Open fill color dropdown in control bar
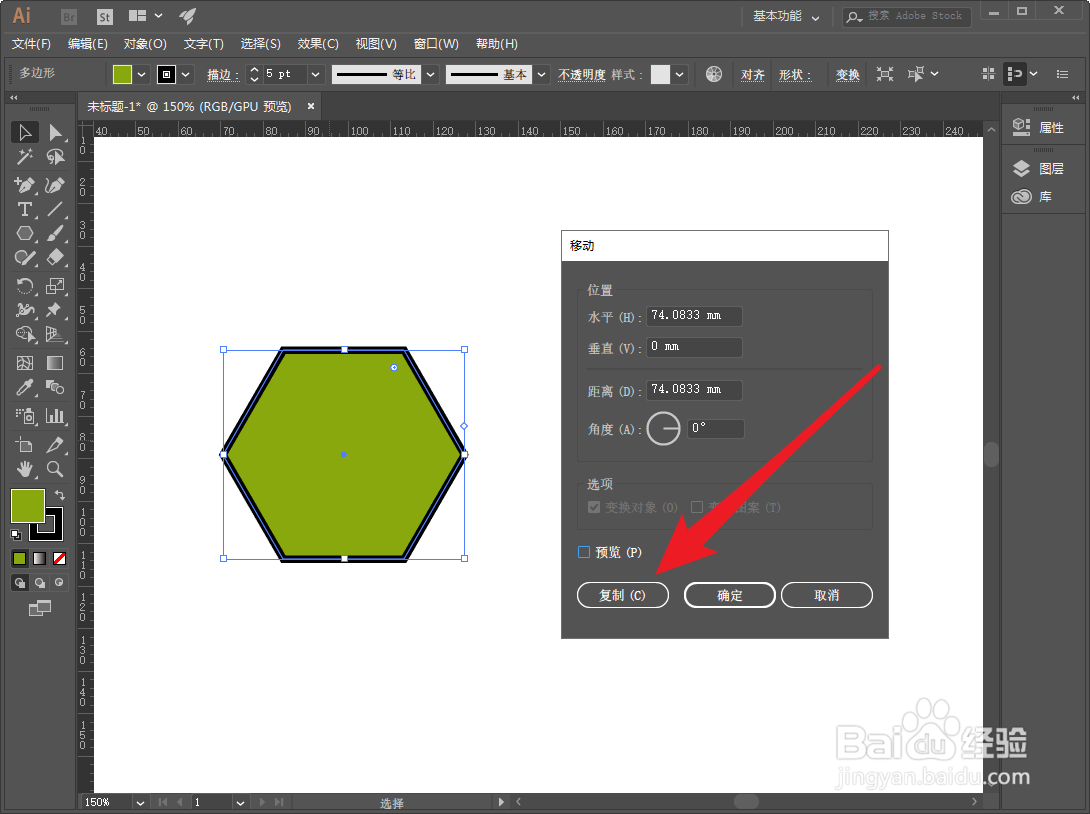1090x814 pixels. (141, 74)
